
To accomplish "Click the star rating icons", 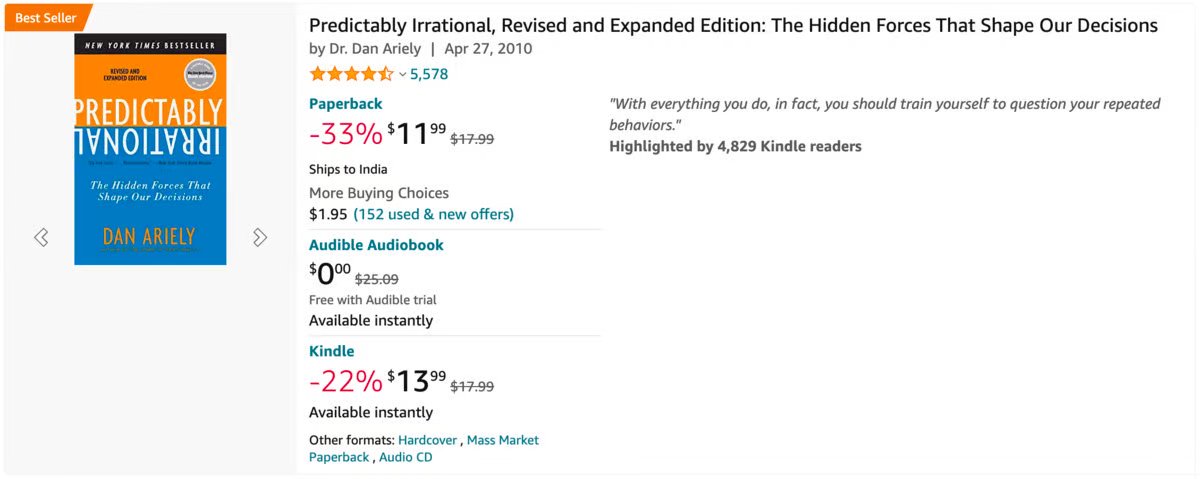I will pos(351,74).
